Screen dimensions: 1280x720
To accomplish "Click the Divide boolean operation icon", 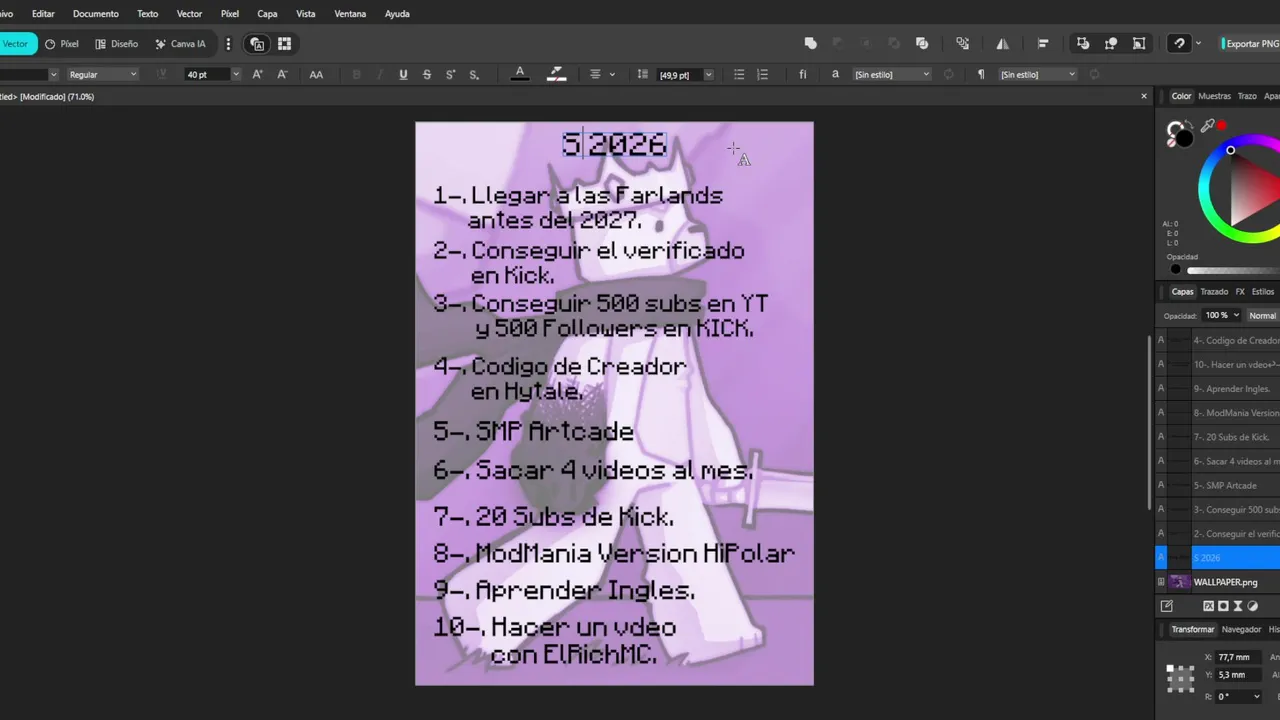I will point(922,44).
